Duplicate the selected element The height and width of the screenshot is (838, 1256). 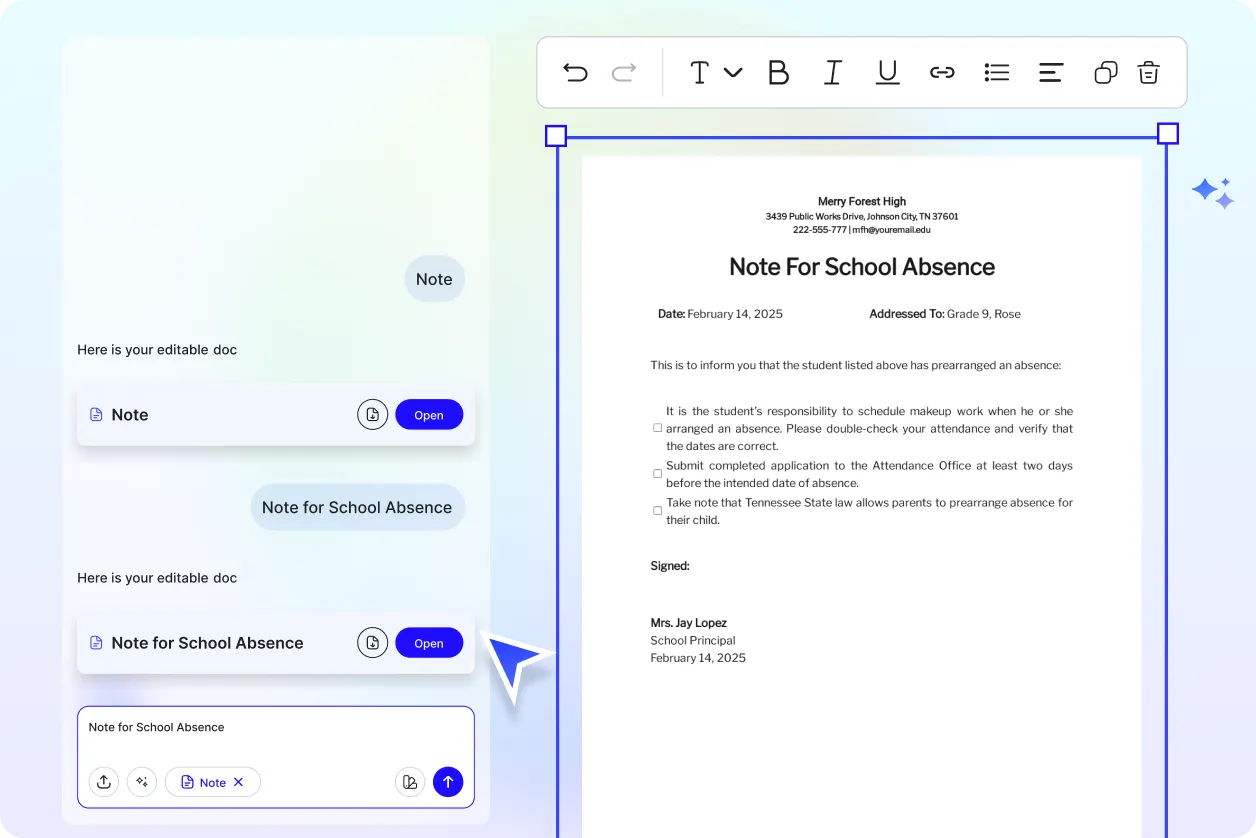click(x=1105, y=72)
